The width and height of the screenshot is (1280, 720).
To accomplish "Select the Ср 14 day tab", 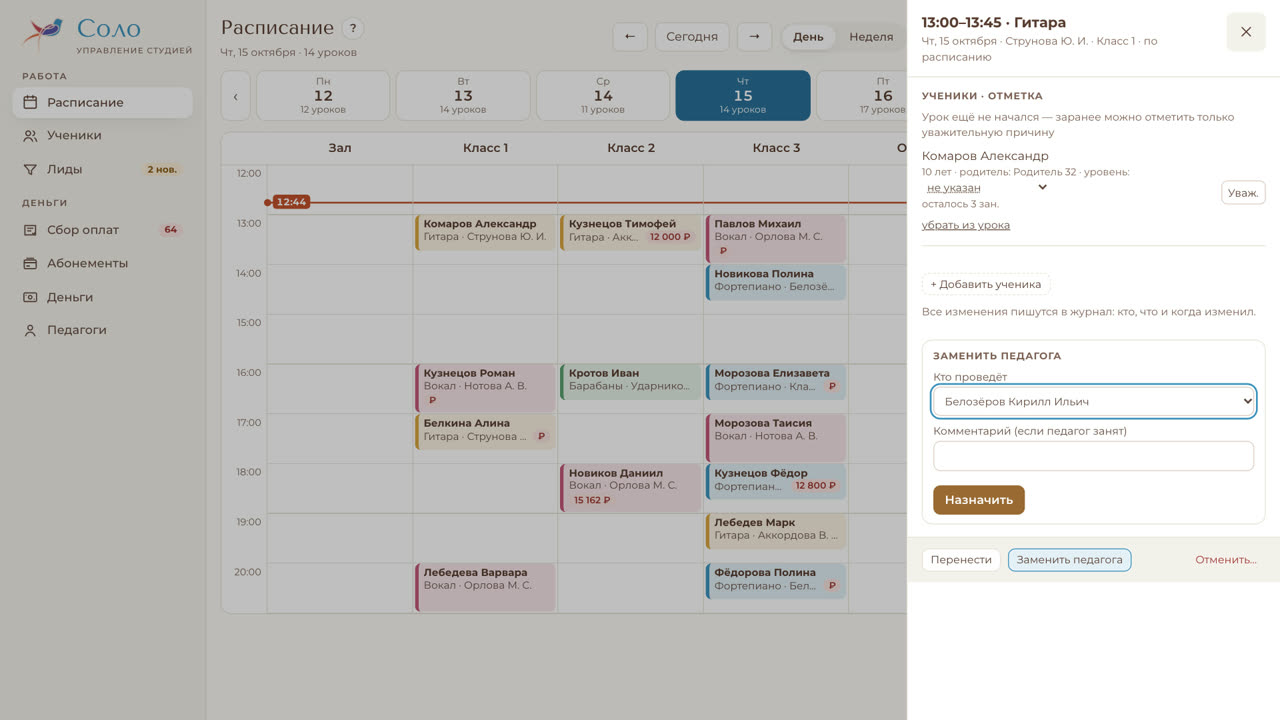I will [603, 96].
